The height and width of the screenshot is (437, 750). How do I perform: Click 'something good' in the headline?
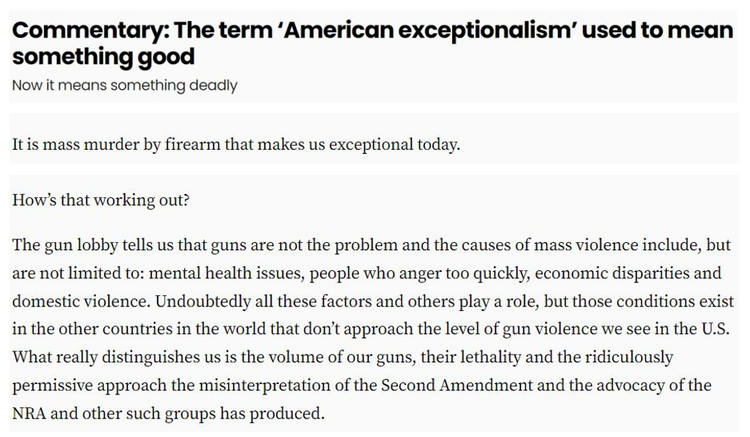tap(103, 56)
